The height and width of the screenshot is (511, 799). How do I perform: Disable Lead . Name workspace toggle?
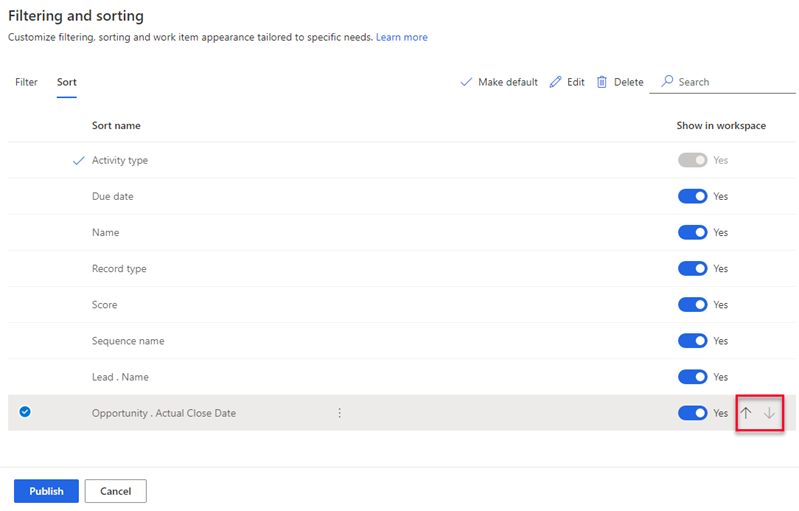693,377
